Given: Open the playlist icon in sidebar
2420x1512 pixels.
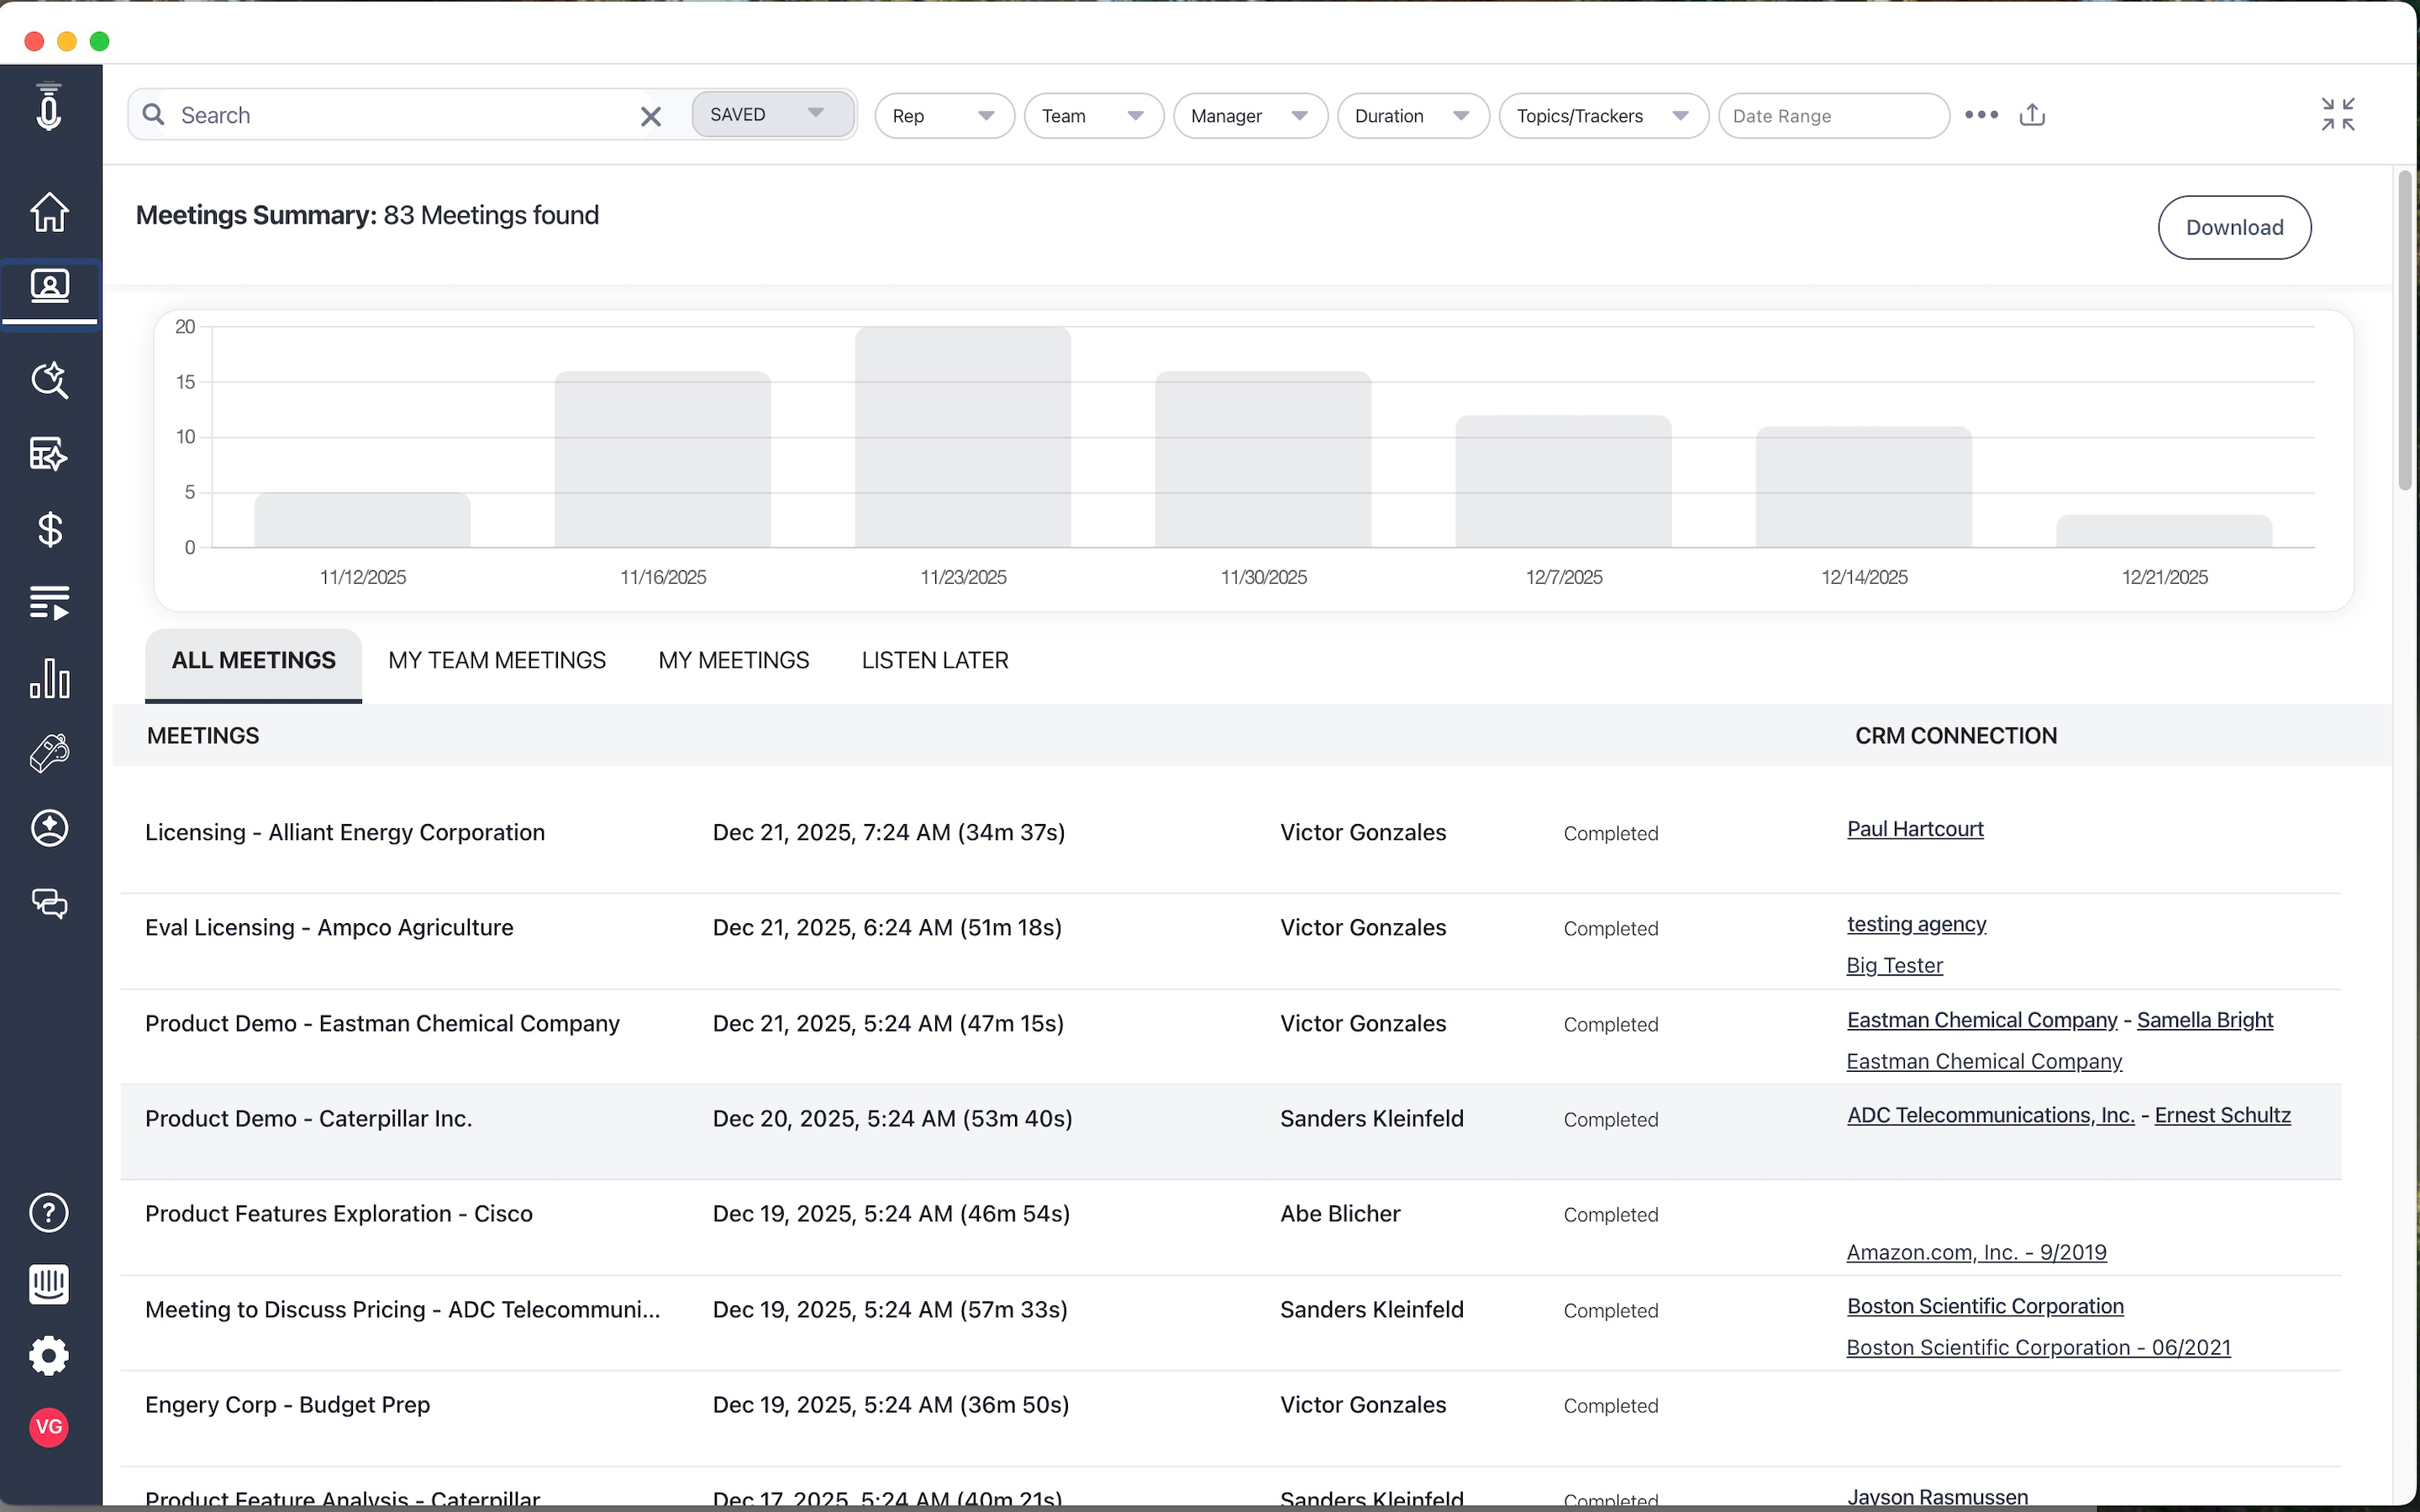Looking at the screenshot, I should click(49, 604).
